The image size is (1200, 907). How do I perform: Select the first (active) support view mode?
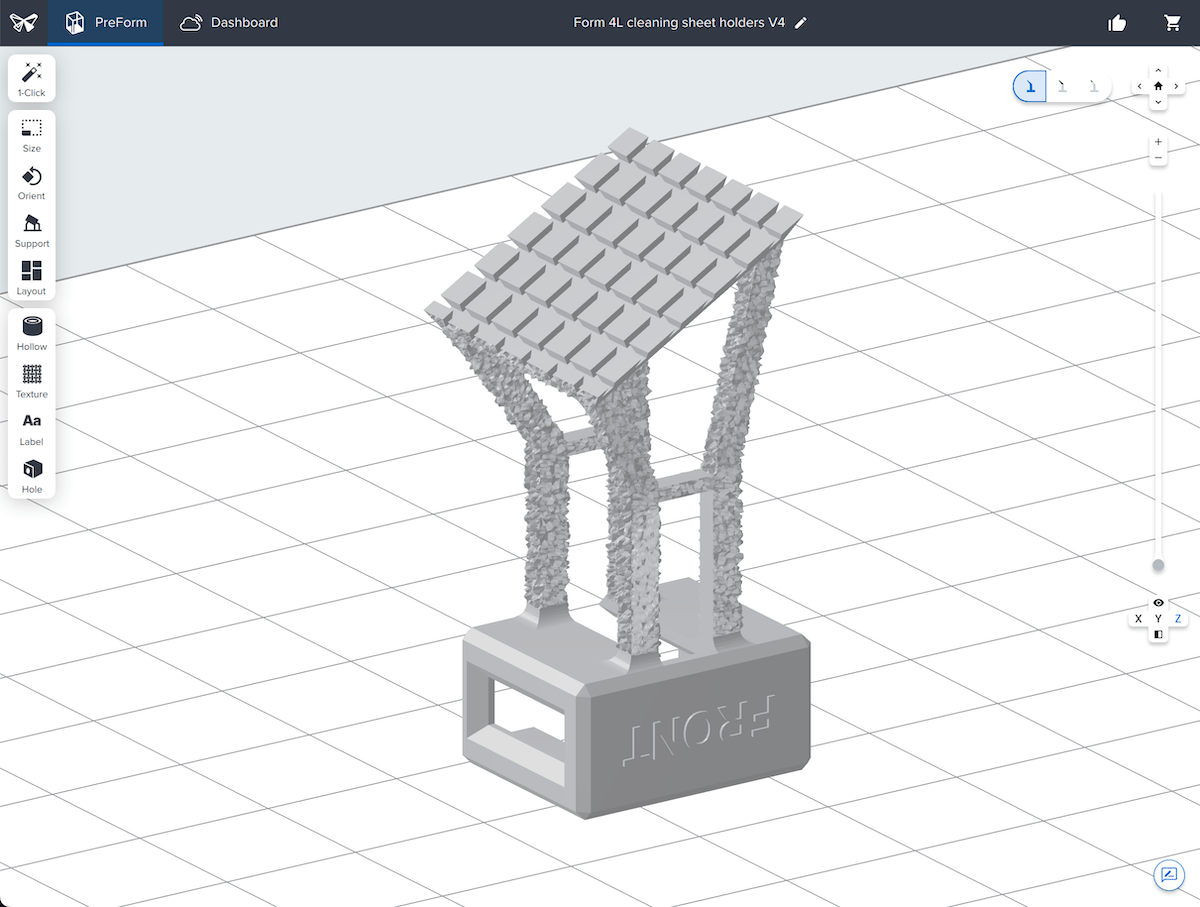tap(1030, 87)
